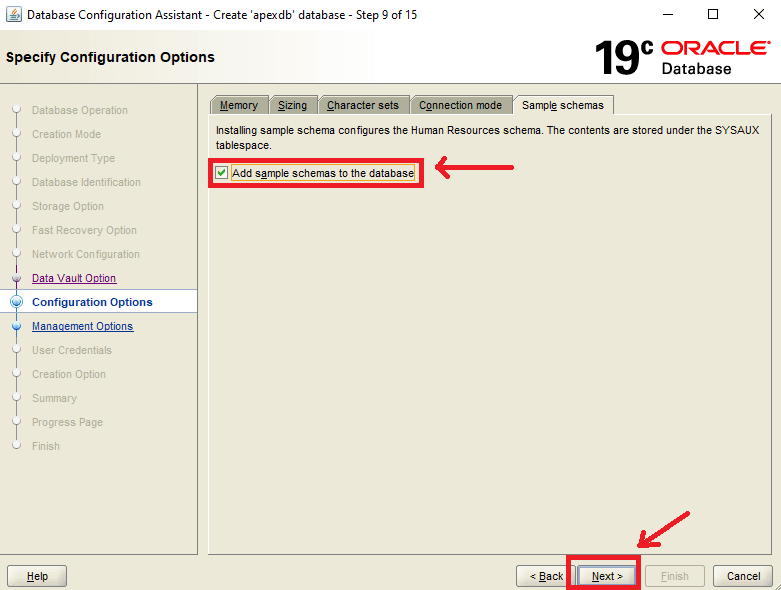The height and width of the screenshot is (590, 781).
Task: Jump to the Data Vault Option step
Action: (x=74, y=279)
